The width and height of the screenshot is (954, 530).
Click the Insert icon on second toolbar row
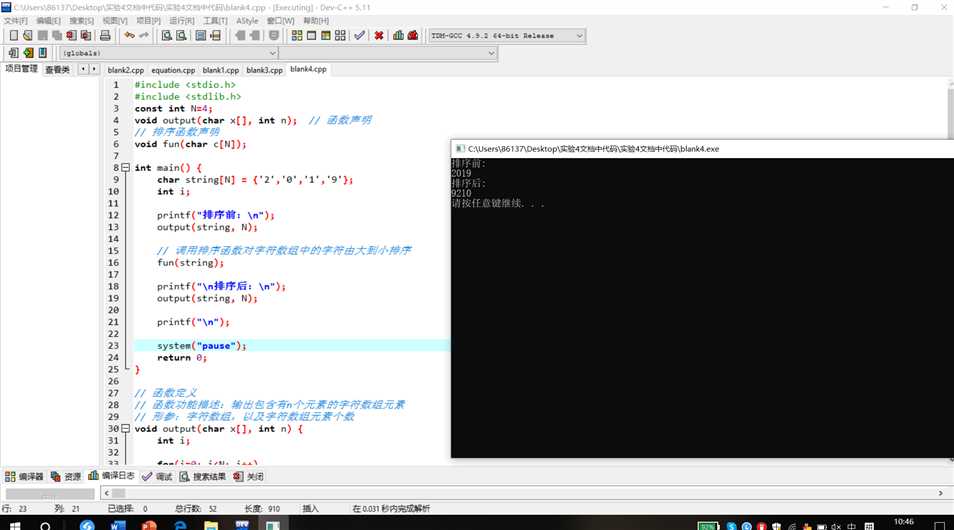[13, 53]
